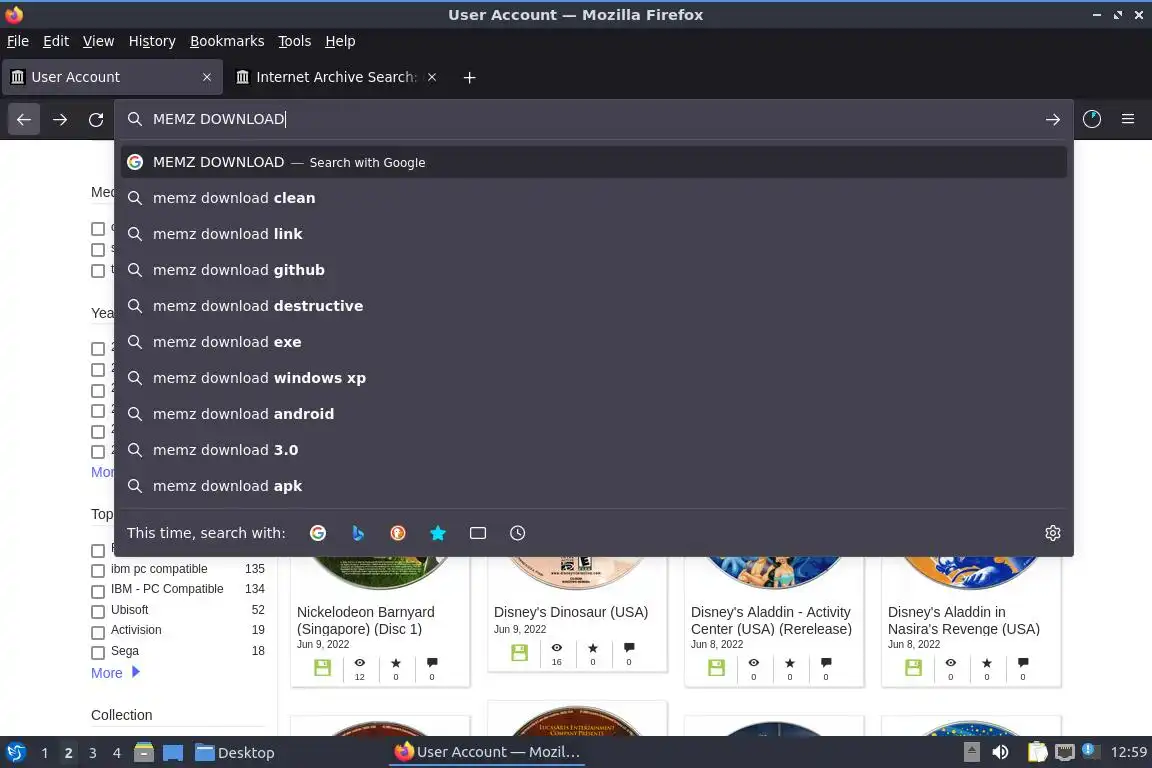This screenshot has height=768, width=1152.
Task: Click the views eye icon on Disney's Dinosaur card
Action: 557,647
